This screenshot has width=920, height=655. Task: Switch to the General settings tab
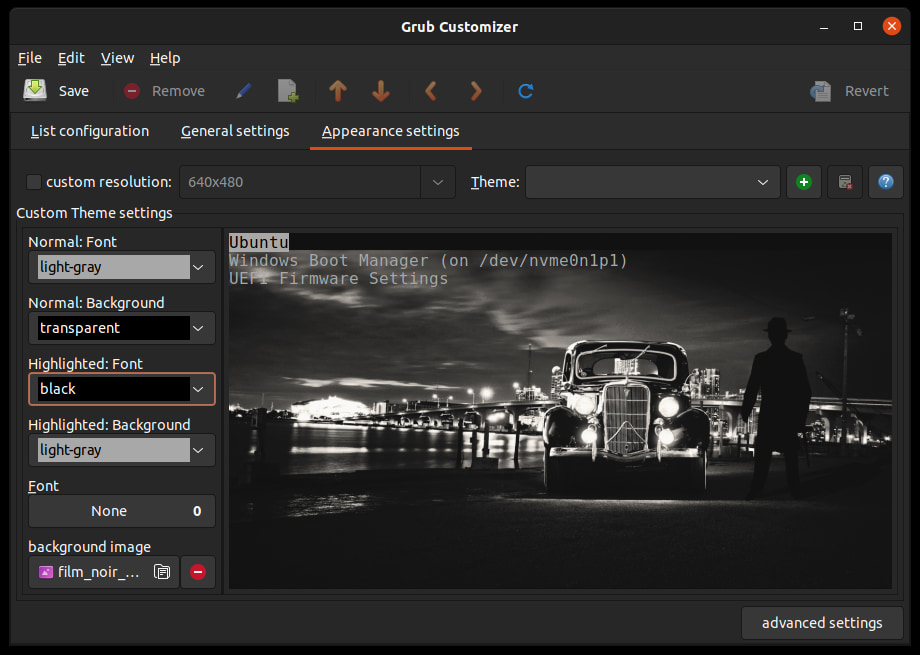tap(235, 131)
